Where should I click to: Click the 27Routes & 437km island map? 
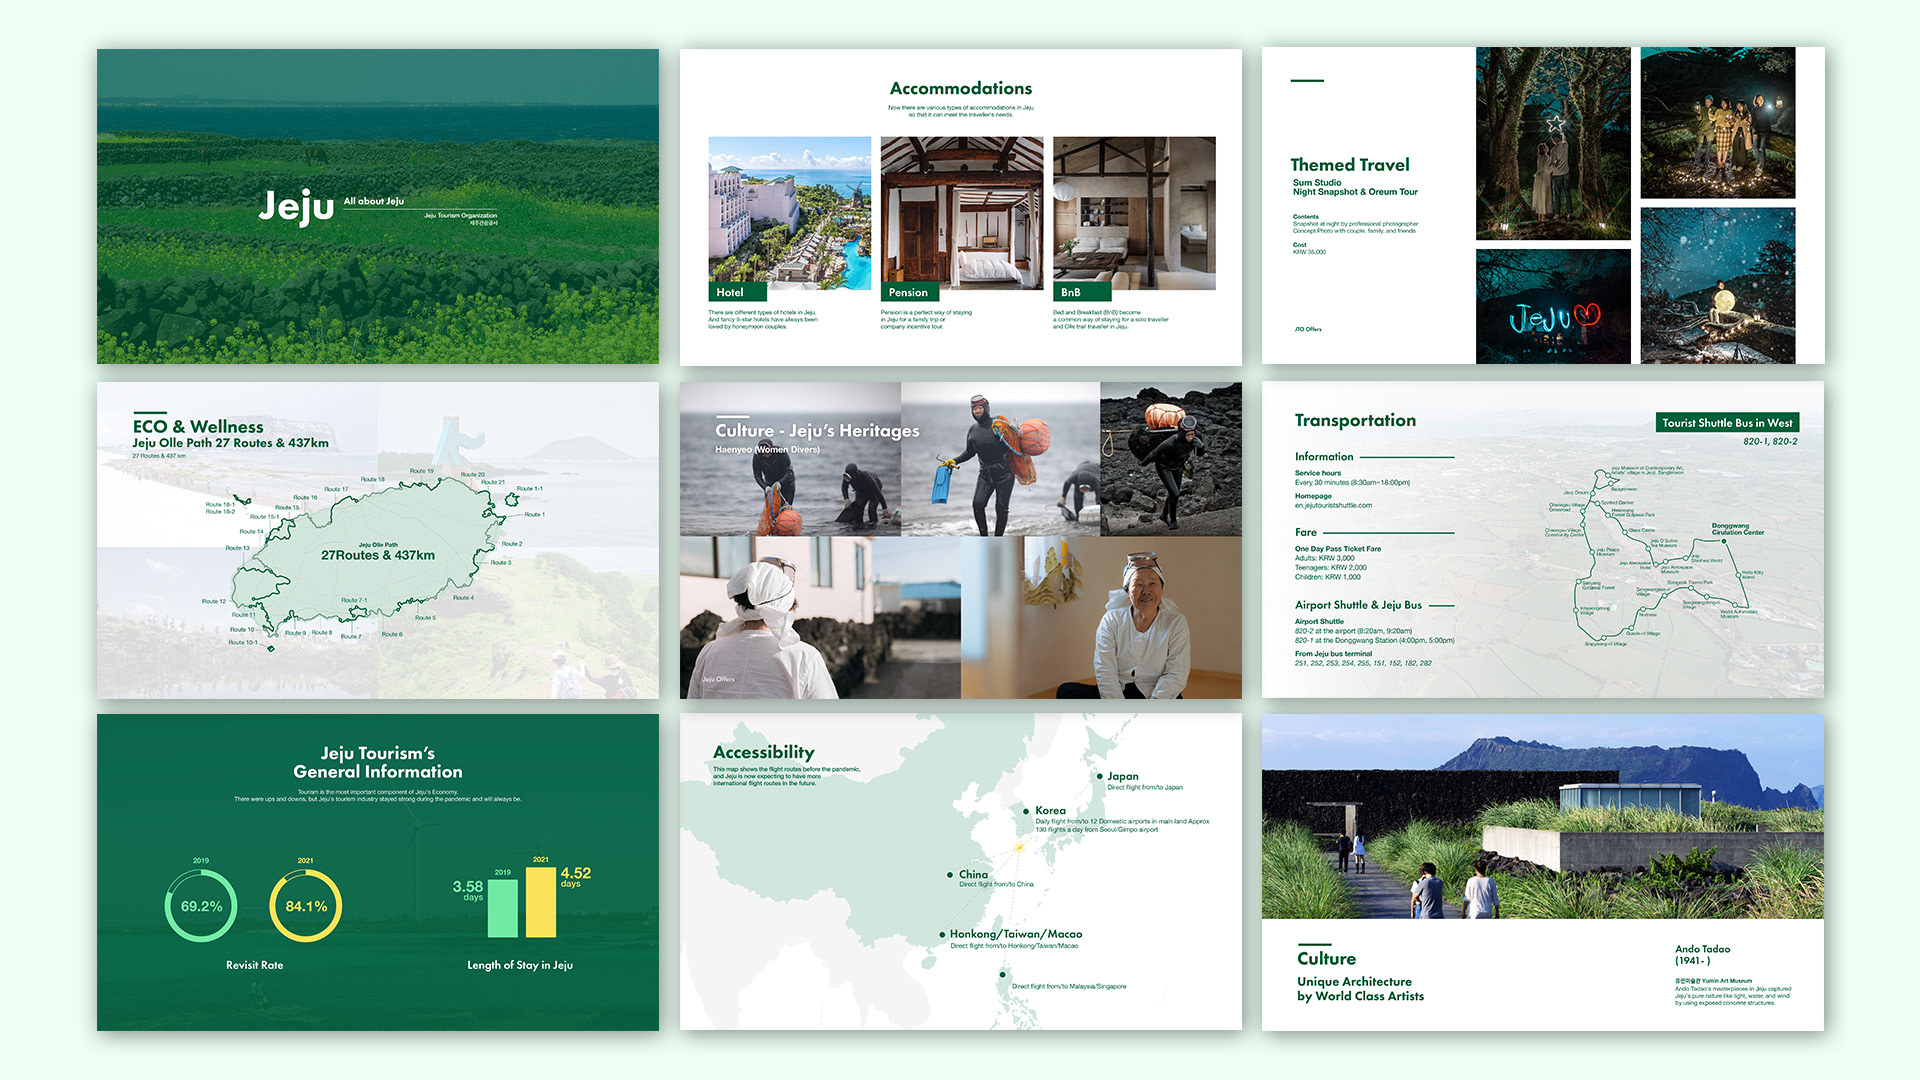tap(377, 555)
